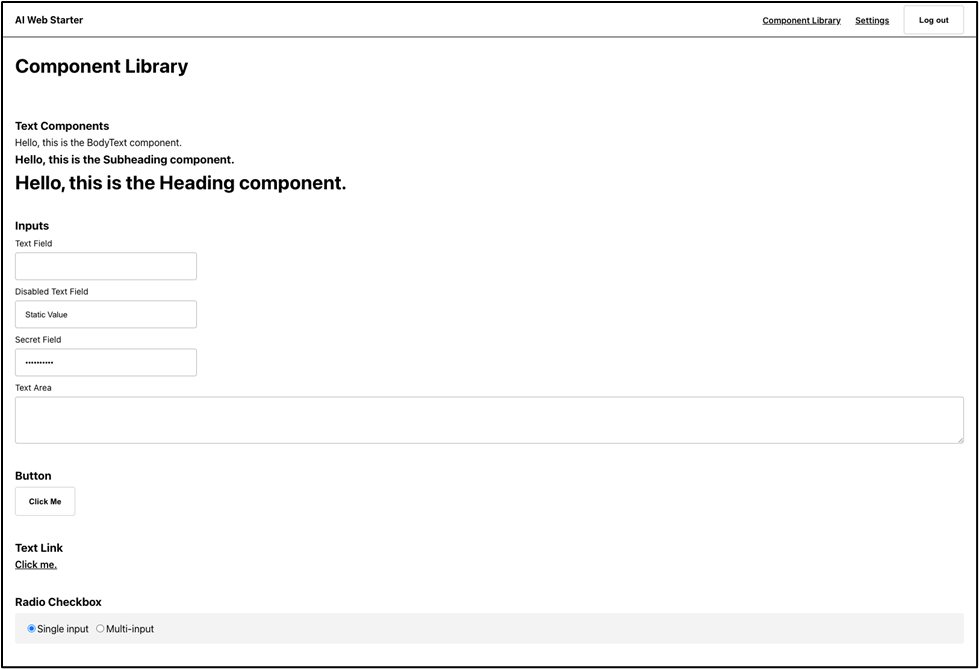Click the BodyText component sample sentence
The image size is (979, 669).
[98, 143]
